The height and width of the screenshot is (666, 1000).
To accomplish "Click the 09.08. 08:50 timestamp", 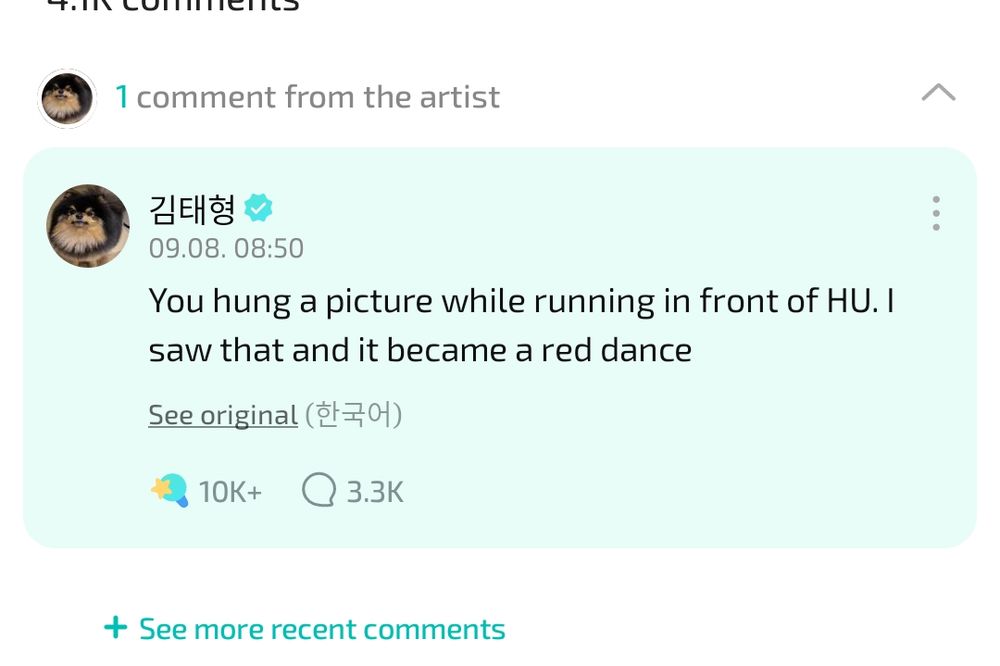I will click(226, 248).
